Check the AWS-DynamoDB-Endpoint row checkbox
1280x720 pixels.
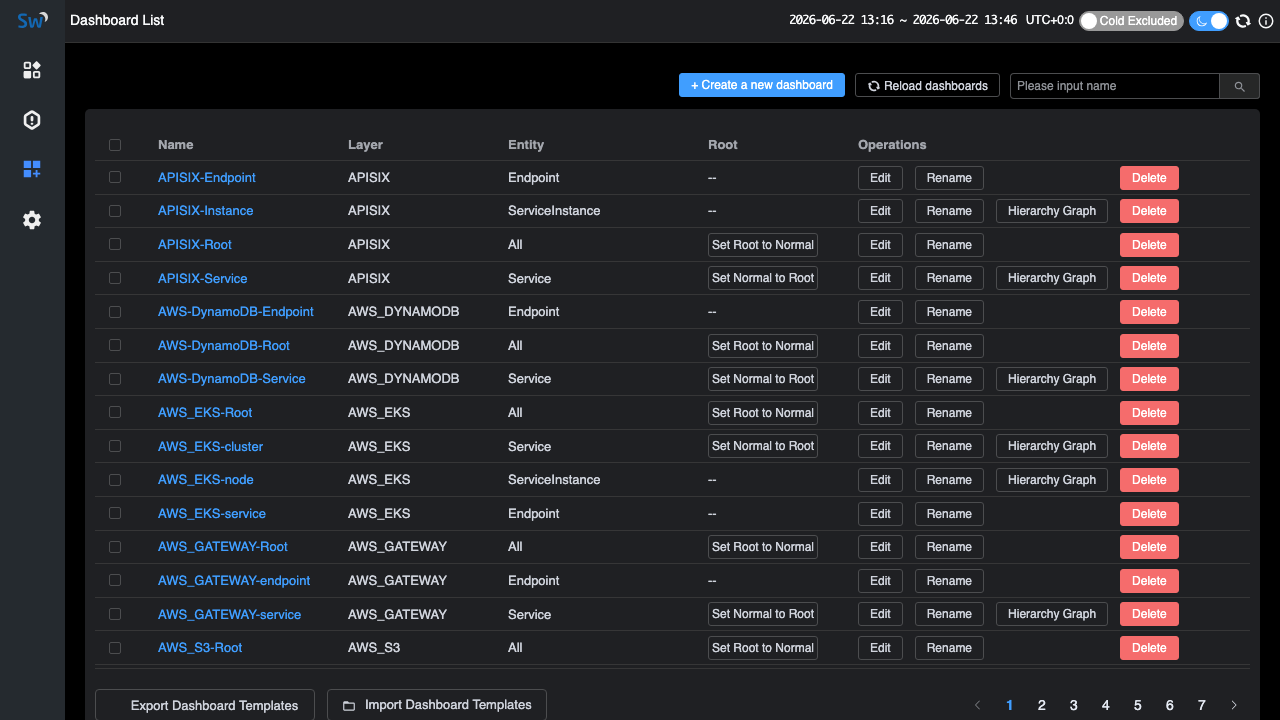(x=115, y=312)
